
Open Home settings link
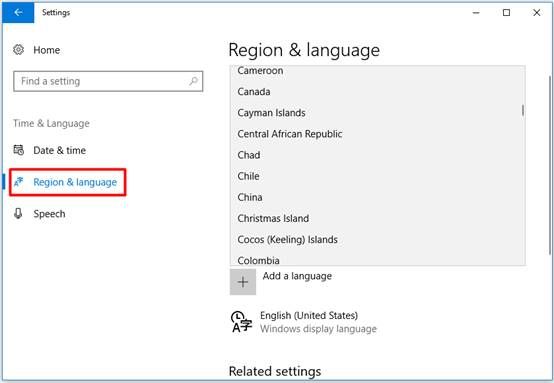point(46,50)
